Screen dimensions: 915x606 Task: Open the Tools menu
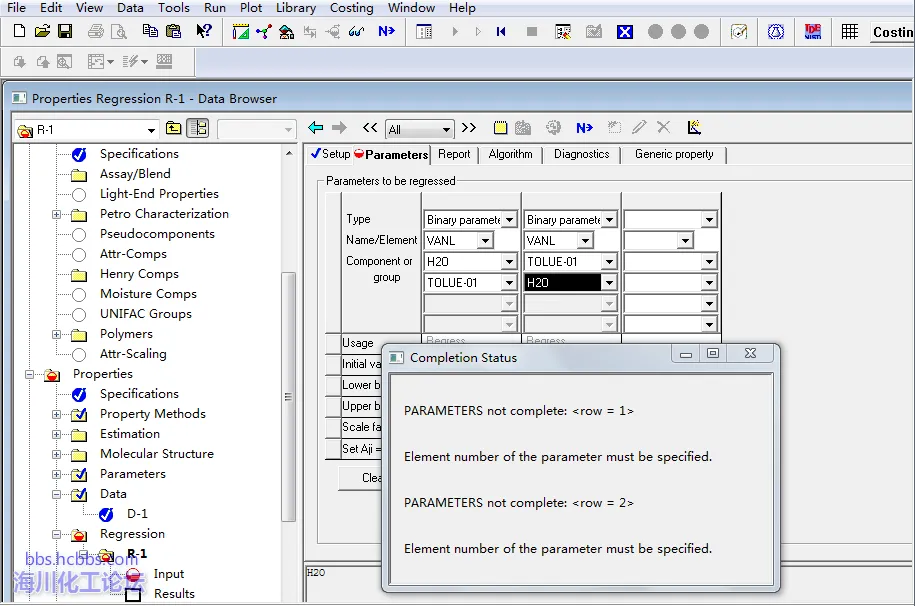click(174, 8)
